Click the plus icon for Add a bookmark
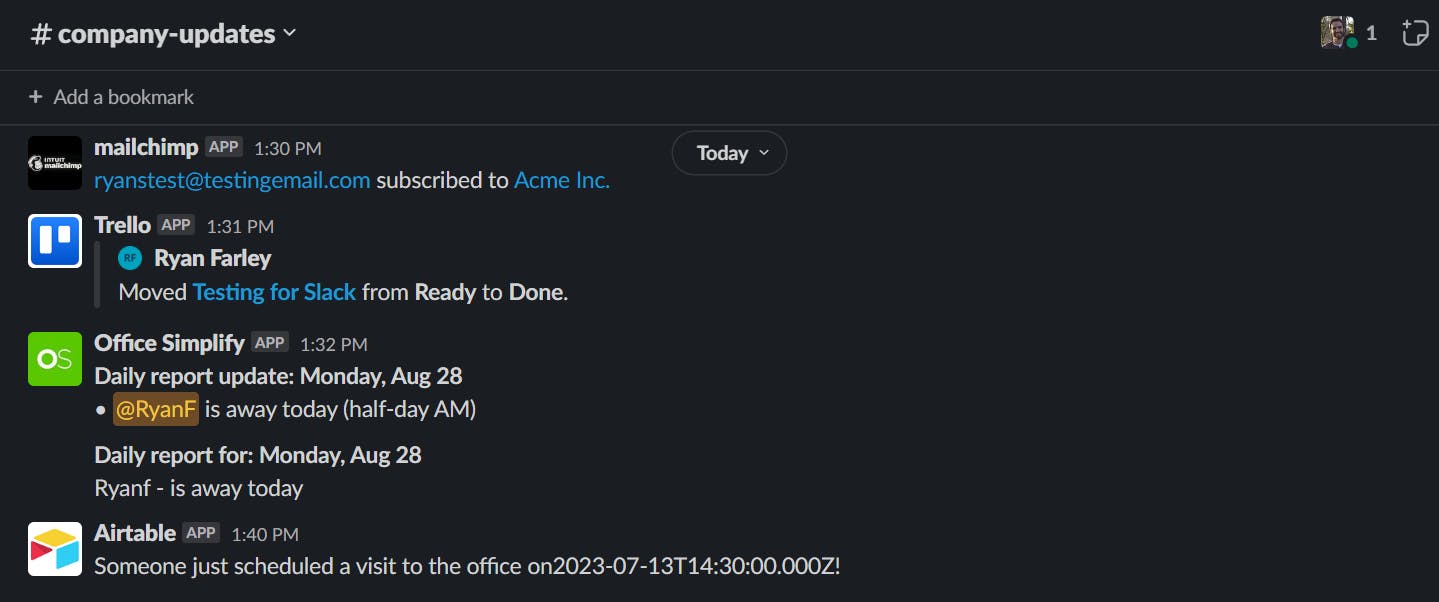1439x602 pixels. (x=36, y=97)
